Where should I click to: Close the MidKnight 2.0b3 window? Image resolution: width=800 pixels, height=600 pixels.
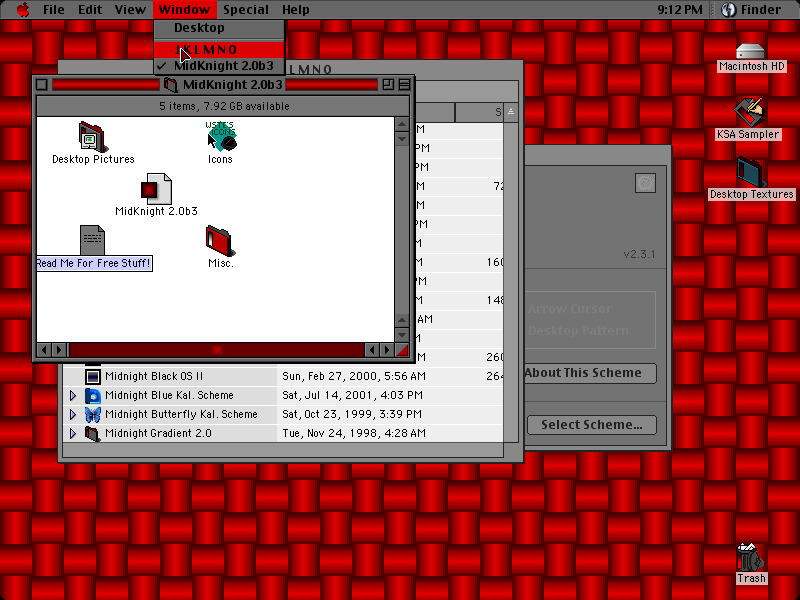pyautogui.click(x=42, y=85)
